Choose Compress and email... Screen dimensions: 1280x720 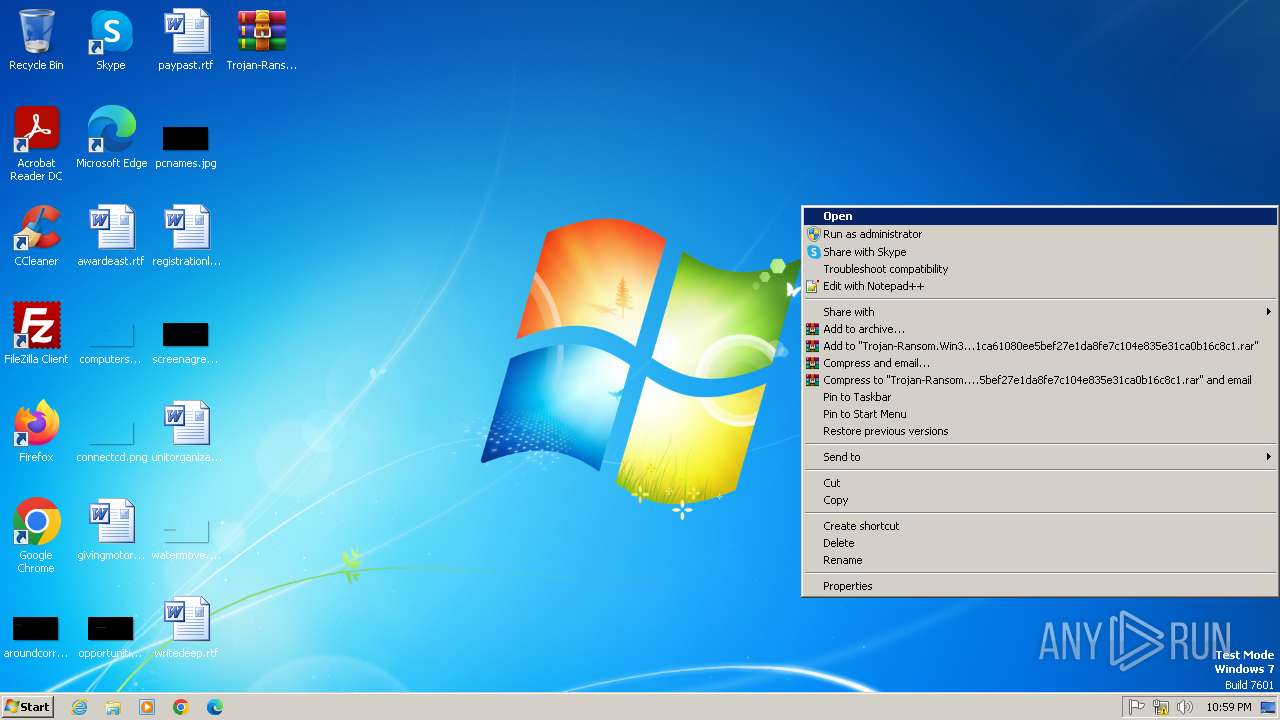click(x=1040, y=363)
